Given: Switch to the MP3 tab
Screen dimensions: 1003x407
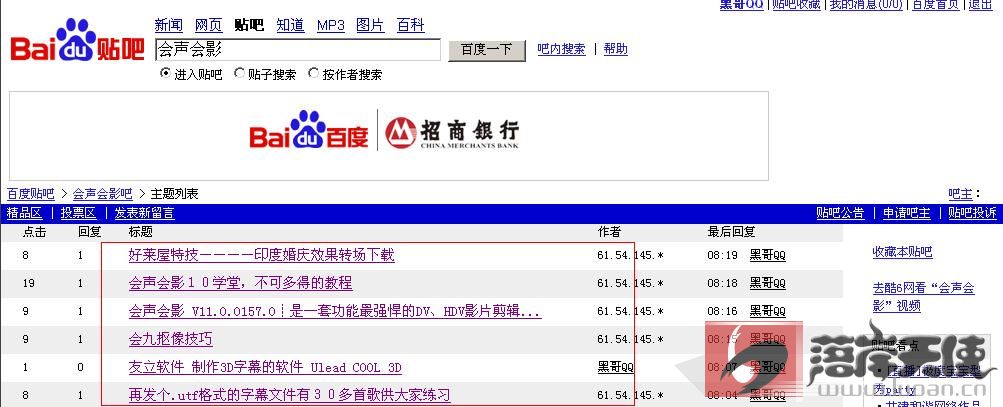Looking at the screenshot, I should pyautogui.click(x=331, y=26).
